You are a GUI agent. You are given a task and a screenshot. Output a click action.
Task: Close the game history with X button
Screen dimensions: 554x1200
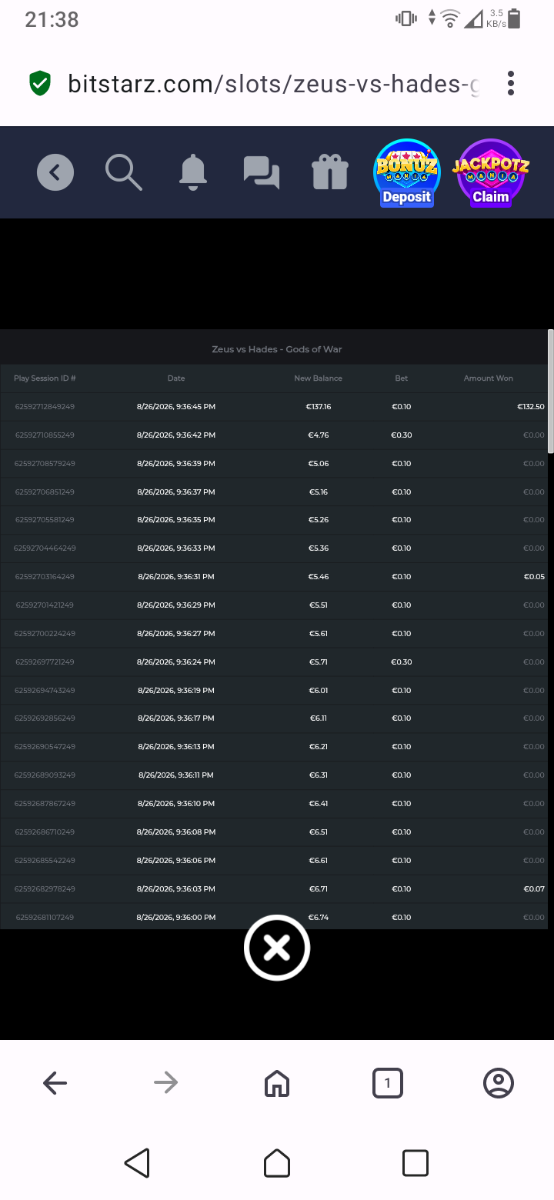click(277, 947)
